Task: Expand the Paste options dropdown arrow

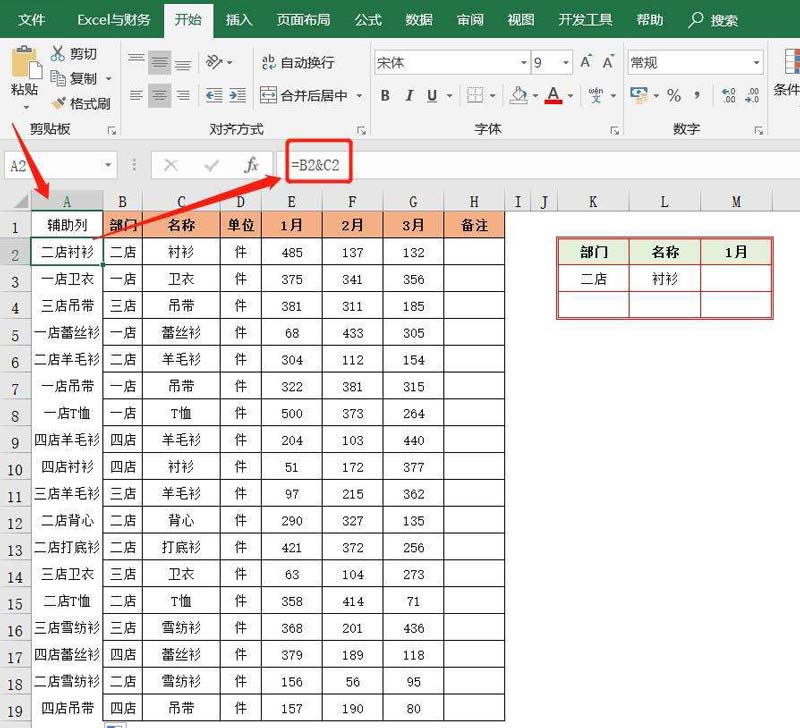Action: click(26, 107)
